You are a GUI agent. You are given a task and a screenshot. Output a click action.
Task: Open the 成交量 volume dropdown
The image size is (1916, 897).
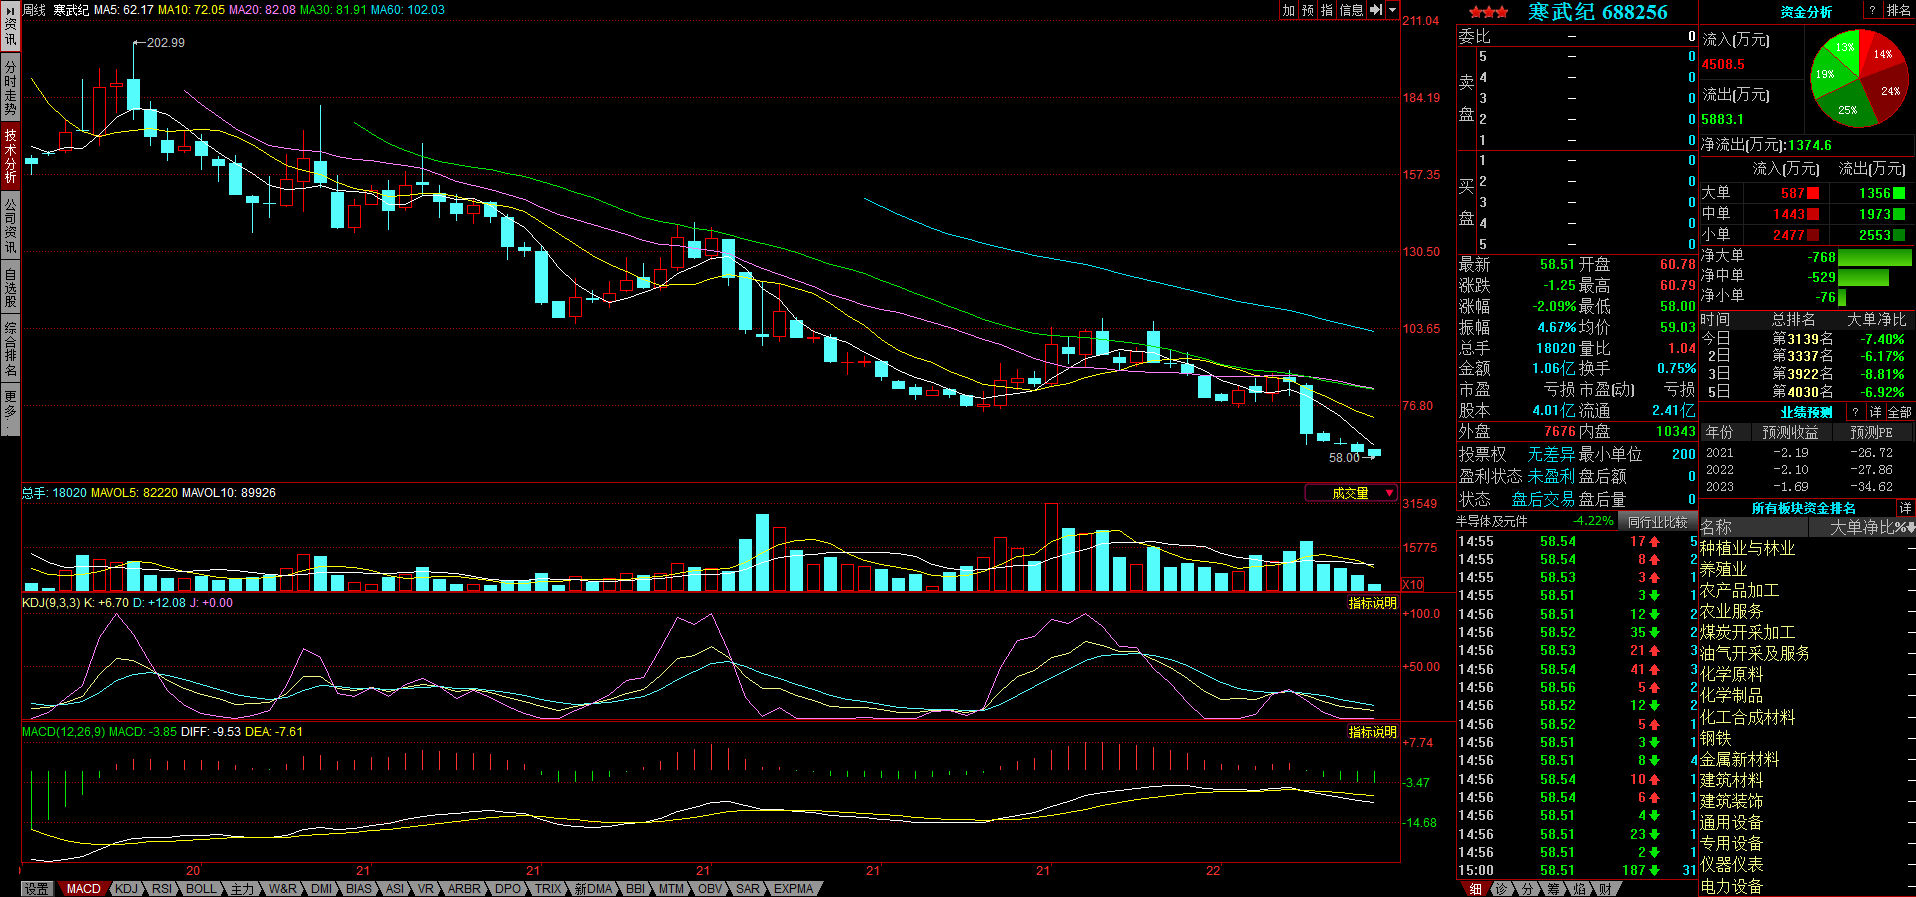[x=1351, y=493]
